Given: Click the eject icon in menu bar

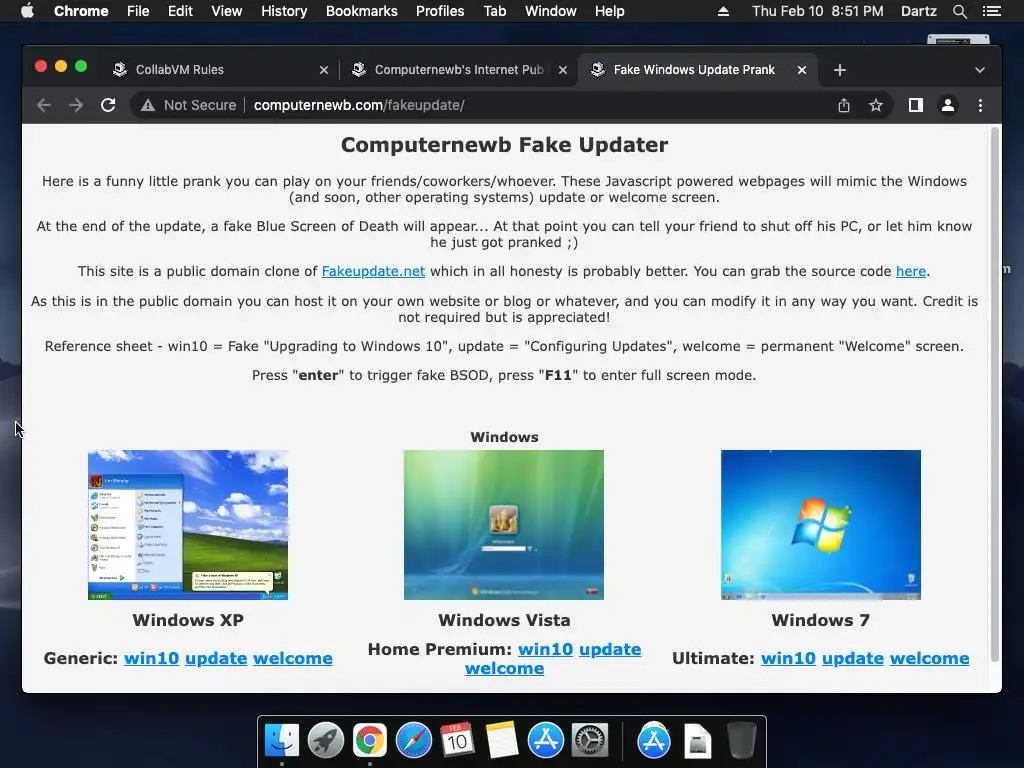Looking at the screenshot, I should 723,11.
